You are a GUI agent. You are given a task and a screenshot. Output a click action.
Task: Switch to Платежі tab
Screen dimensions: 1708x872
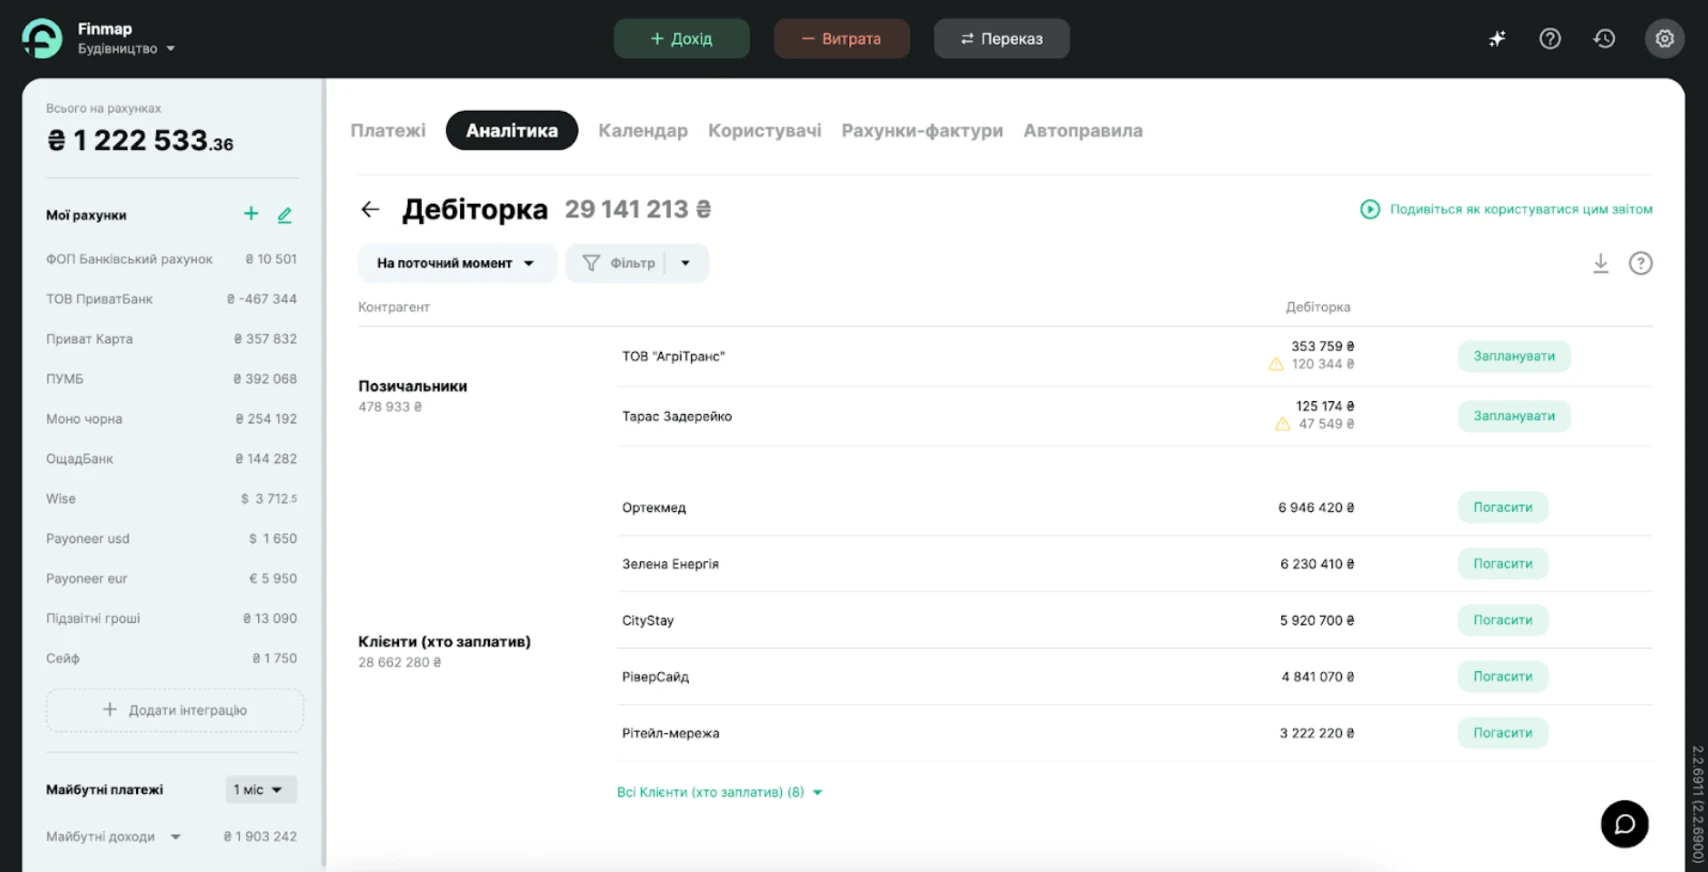click(388, 130)
